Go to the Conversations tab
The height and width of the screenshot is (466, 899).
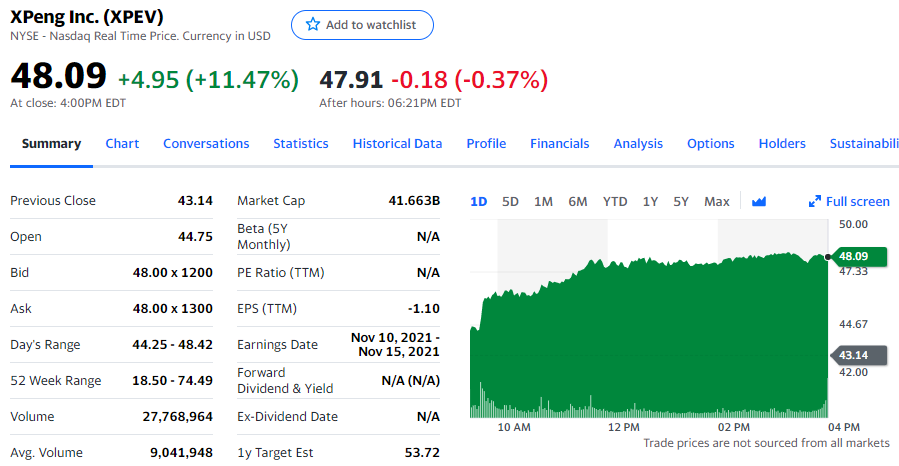pyautogui.click(x=206, y=143)
